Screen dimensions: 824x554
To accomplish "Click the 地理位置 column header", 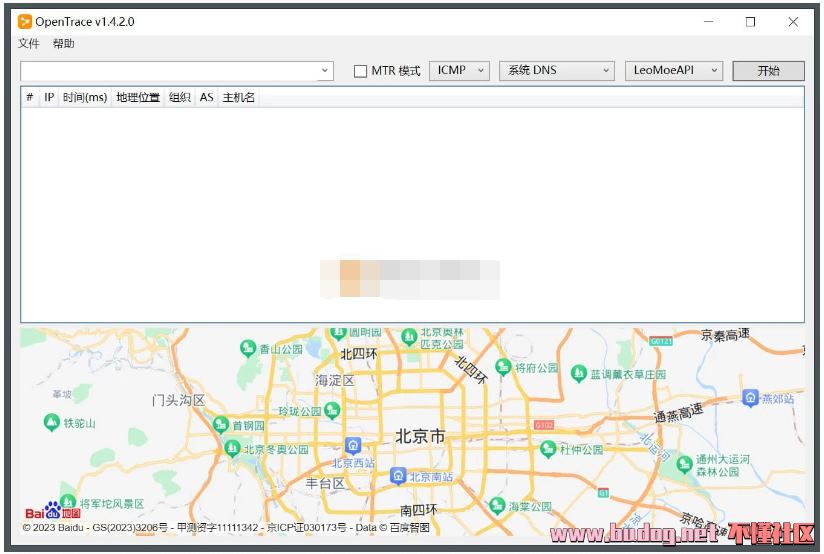I will (138, 97).
